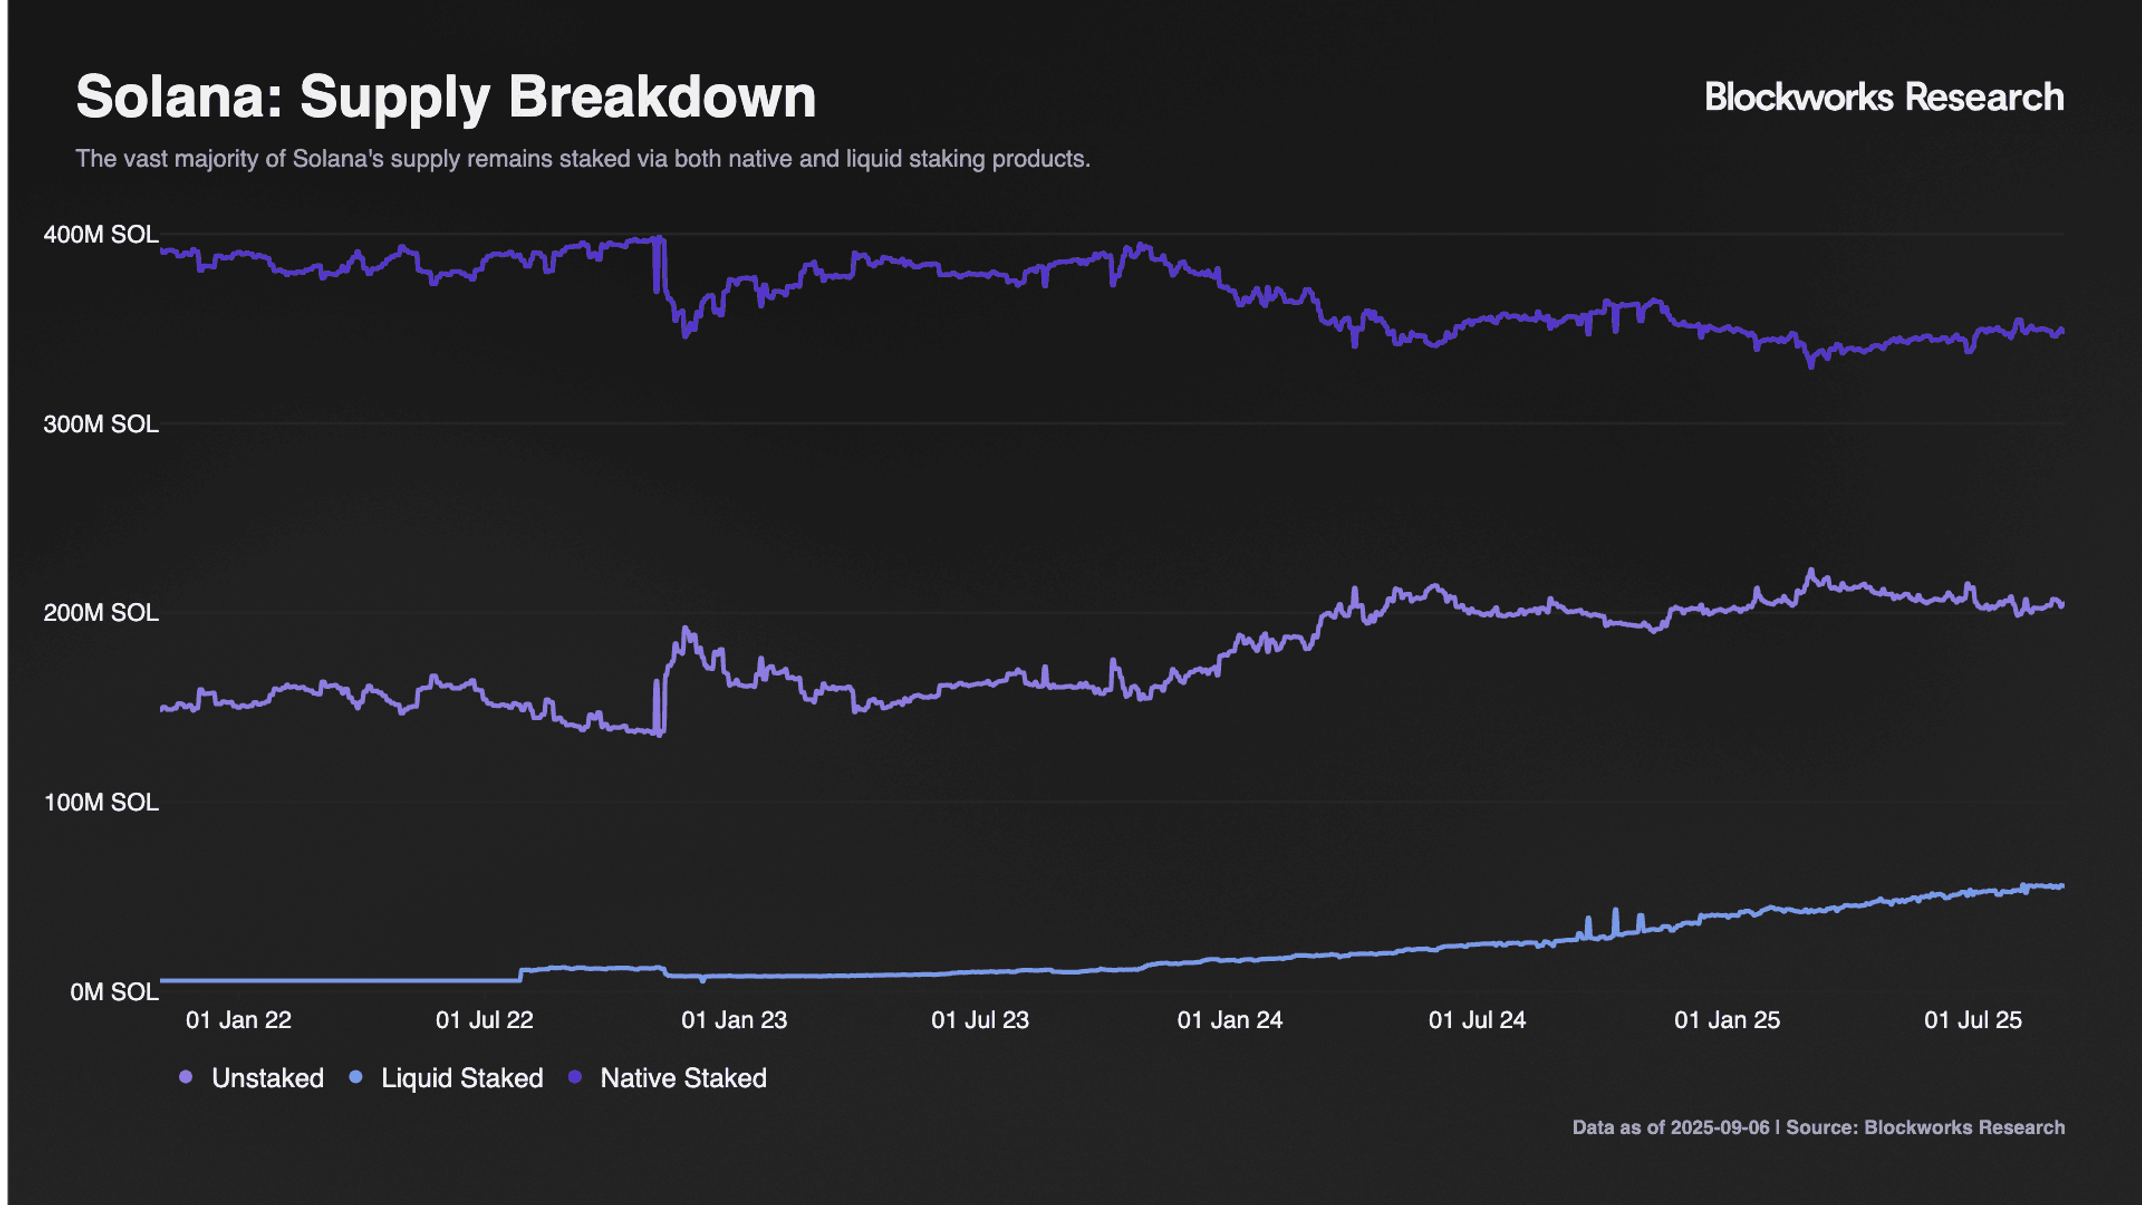Click the Blockworks Research logo
This screenshot has height=1205, width=2142.
(x=1884, y=97)
